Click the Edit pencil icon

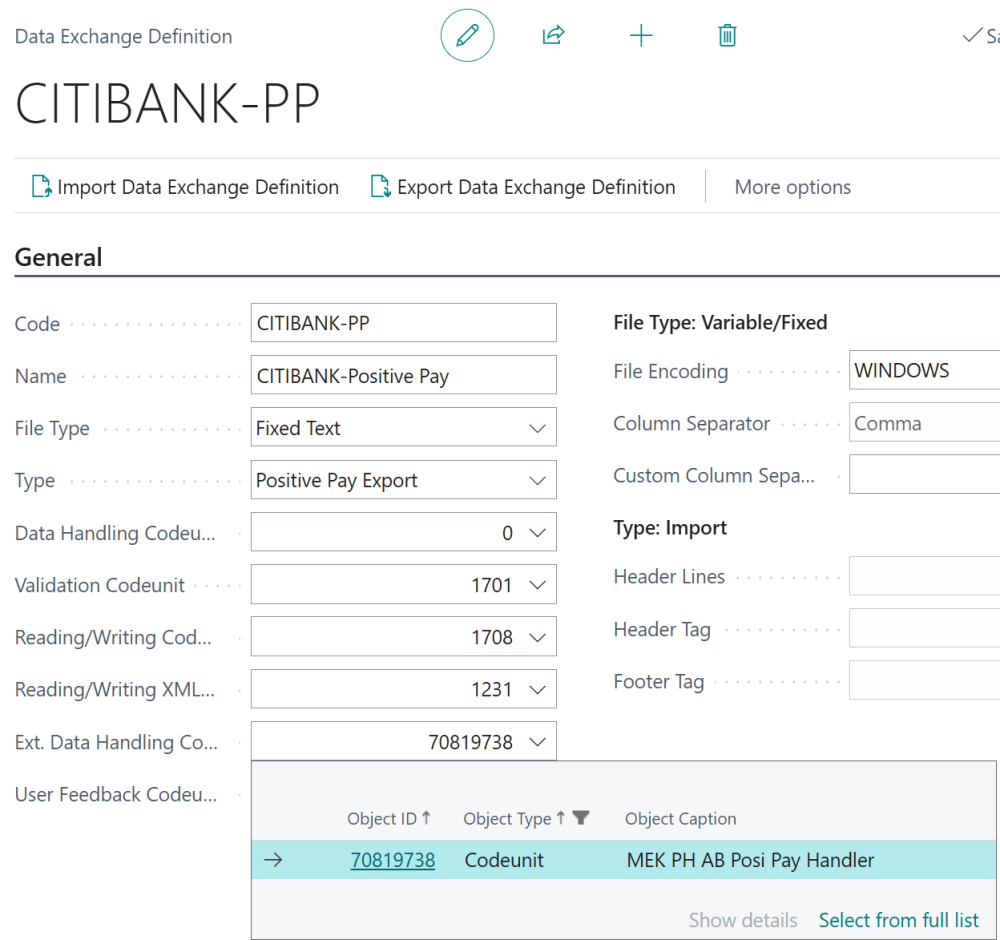[x=467, y=35]
